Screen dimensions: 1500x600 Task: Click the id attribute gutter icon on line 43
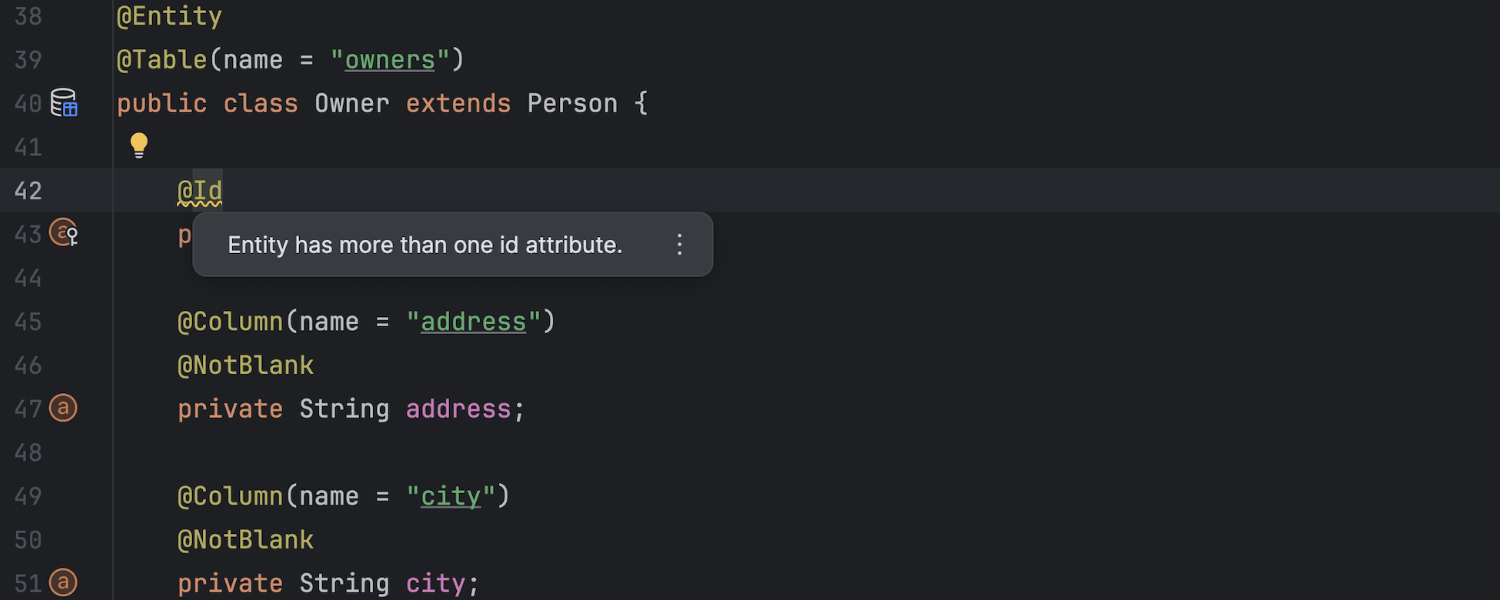click(x=64, y=234)
